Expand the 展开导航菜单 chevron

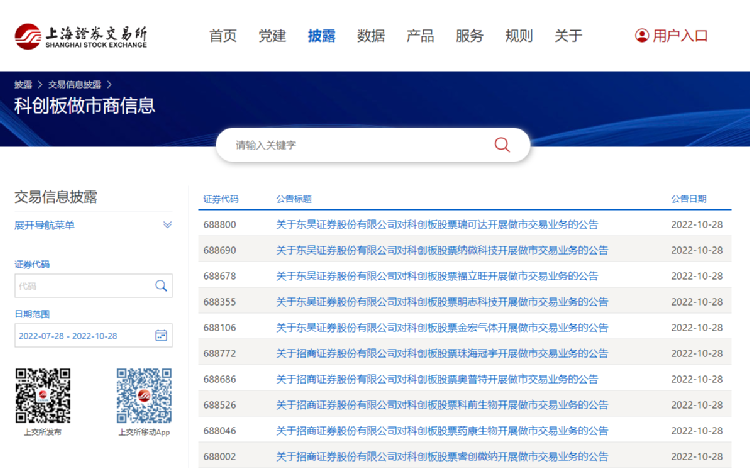167,225
